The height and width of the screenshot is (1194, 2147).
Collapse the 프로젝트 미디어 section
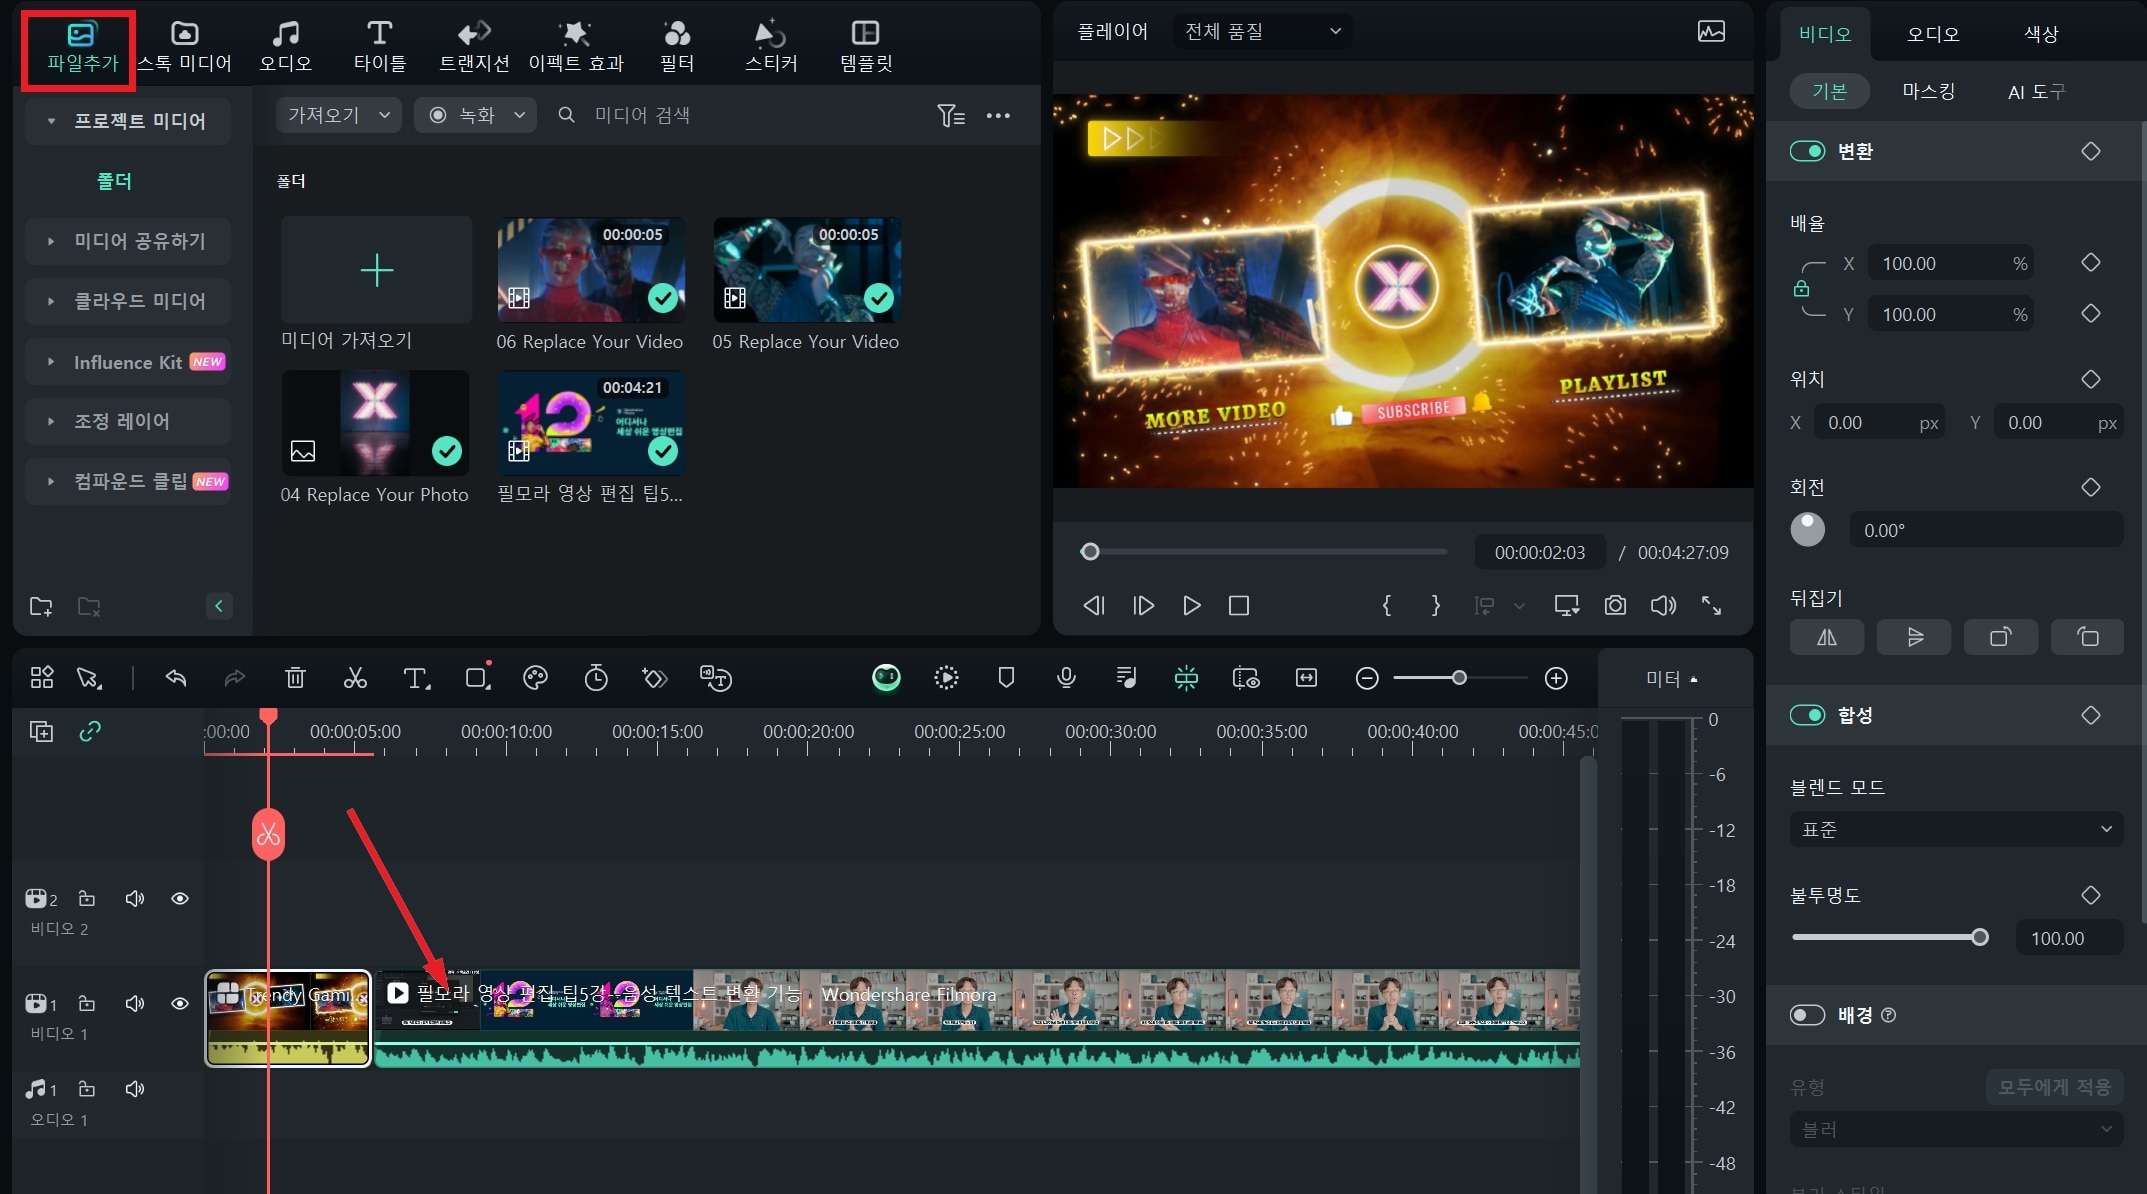tap(128, 121)
